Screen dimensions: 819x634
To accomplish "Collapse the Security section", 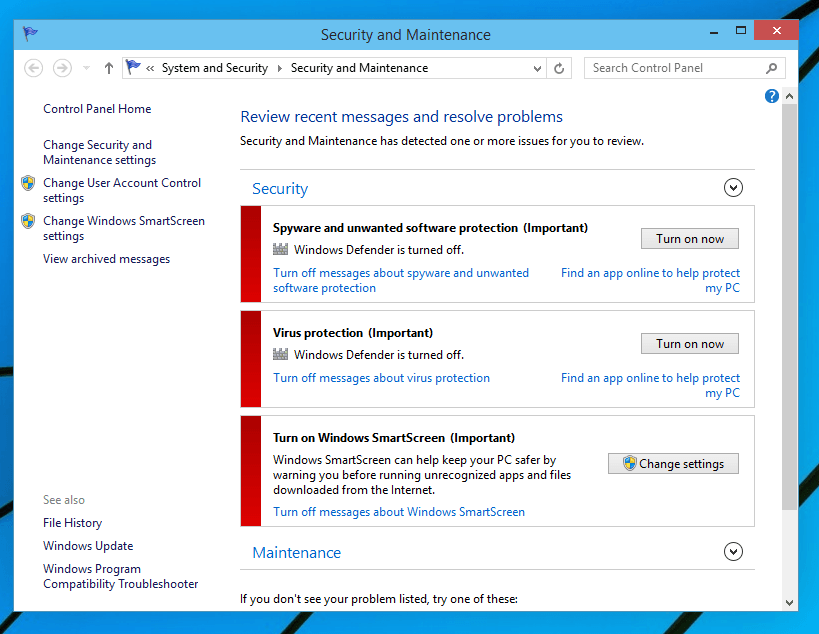I will 733,187.
